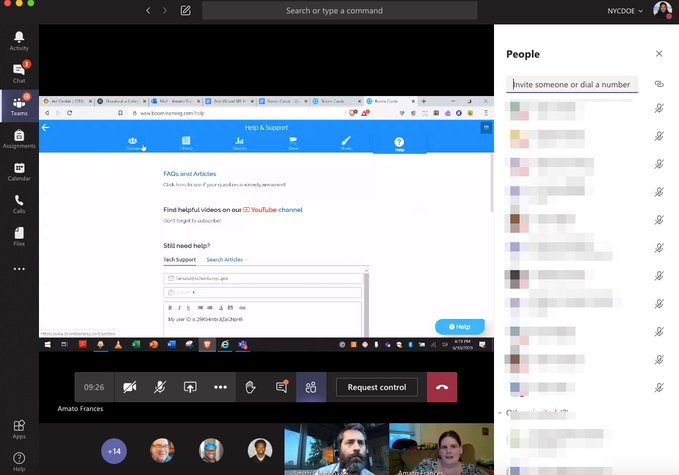Click the Library icon in Boom Learning bar
The height and width of the screenshot is (475, 679).
[186, 143]
